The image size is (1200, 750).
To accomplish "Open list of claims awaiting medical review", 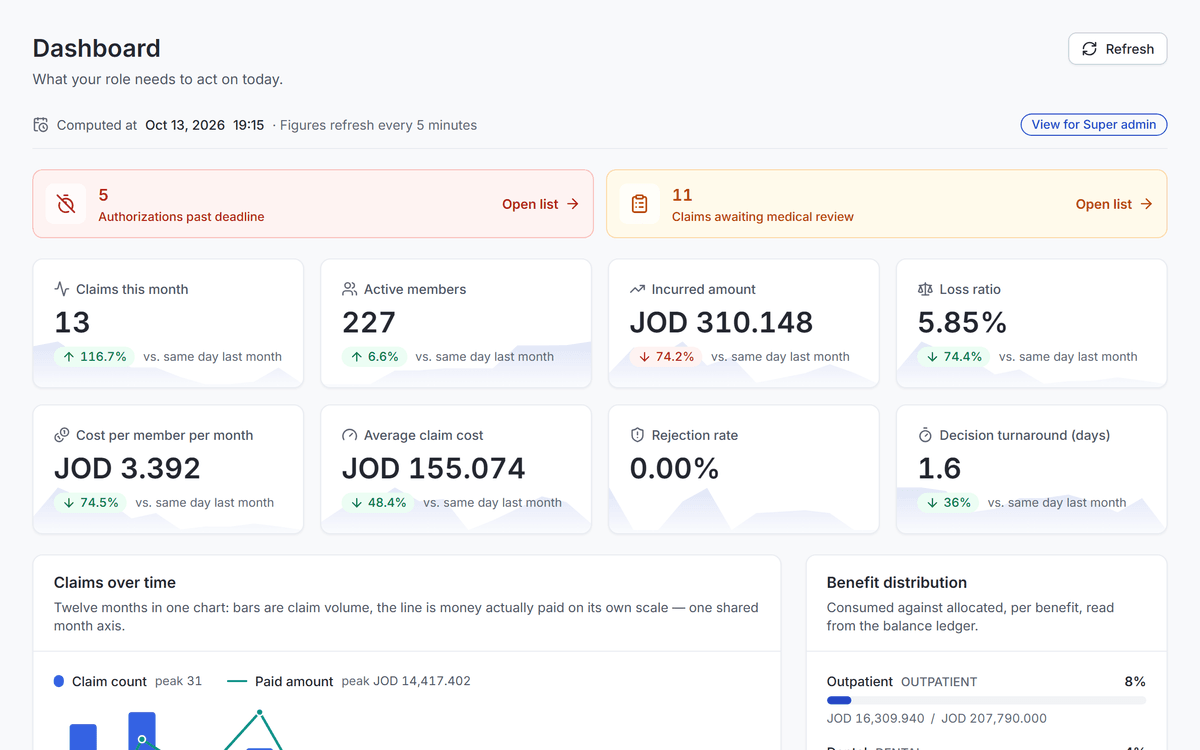I will coord(1114,204).
